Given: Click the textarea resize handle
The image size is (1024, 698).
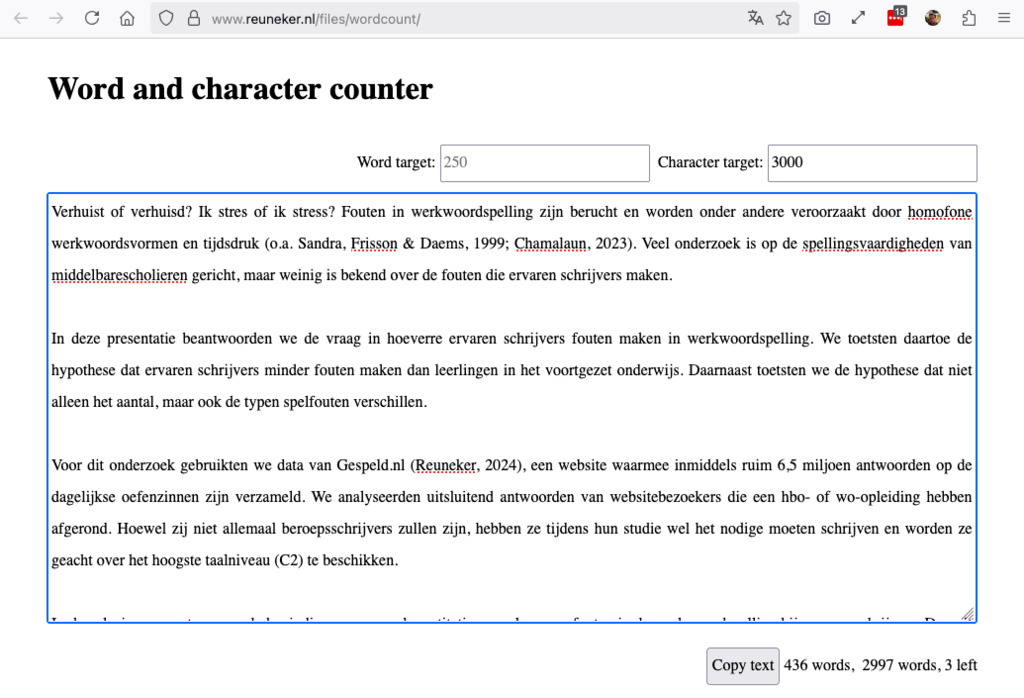Looking at the screenshot, I should pos(968,611).
